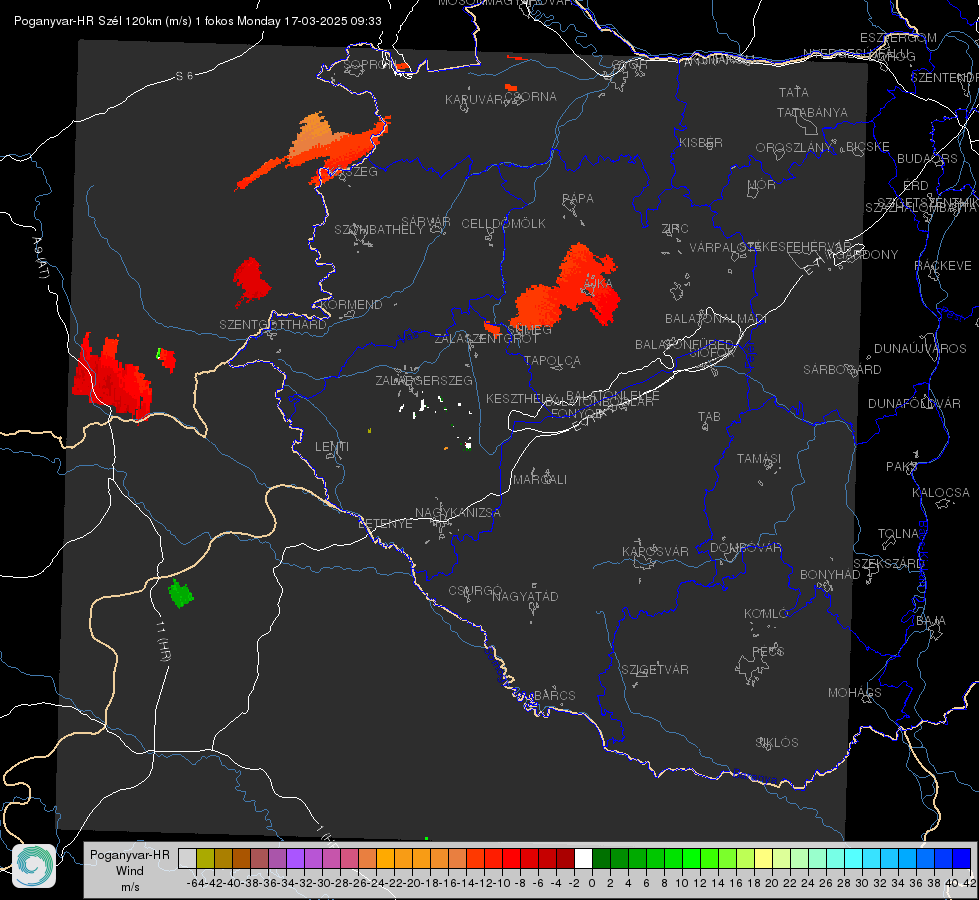The width and height of the screenshot is (979, 900).
Task: Click the TATABÁNYA city label
Action: [812, 112]
